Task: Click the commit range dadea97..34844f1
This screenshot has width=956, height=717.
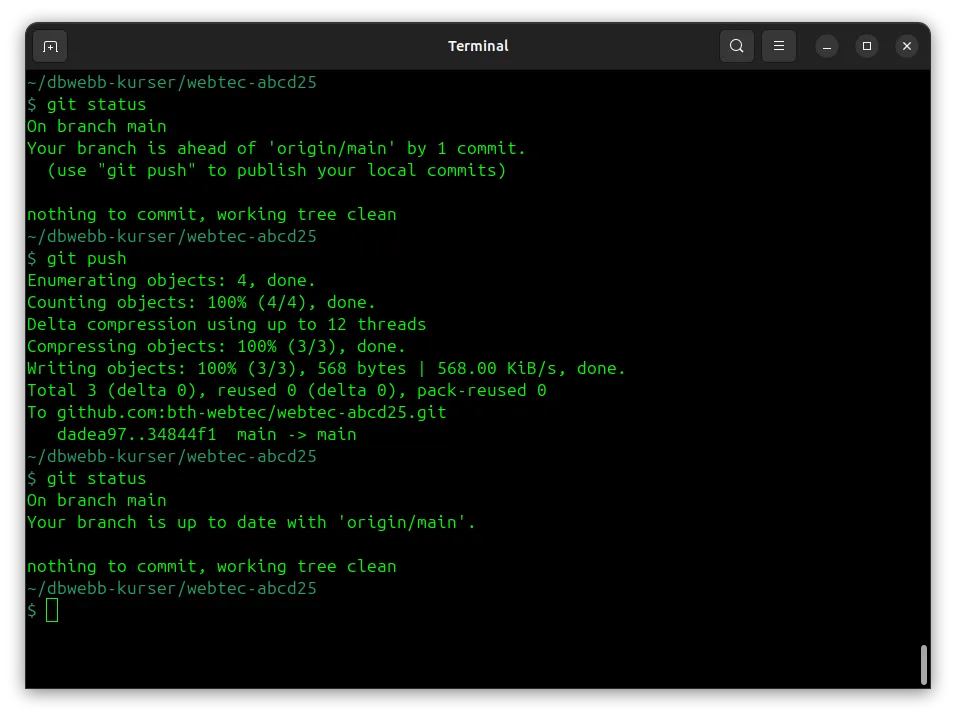Action: click(137, 435)
